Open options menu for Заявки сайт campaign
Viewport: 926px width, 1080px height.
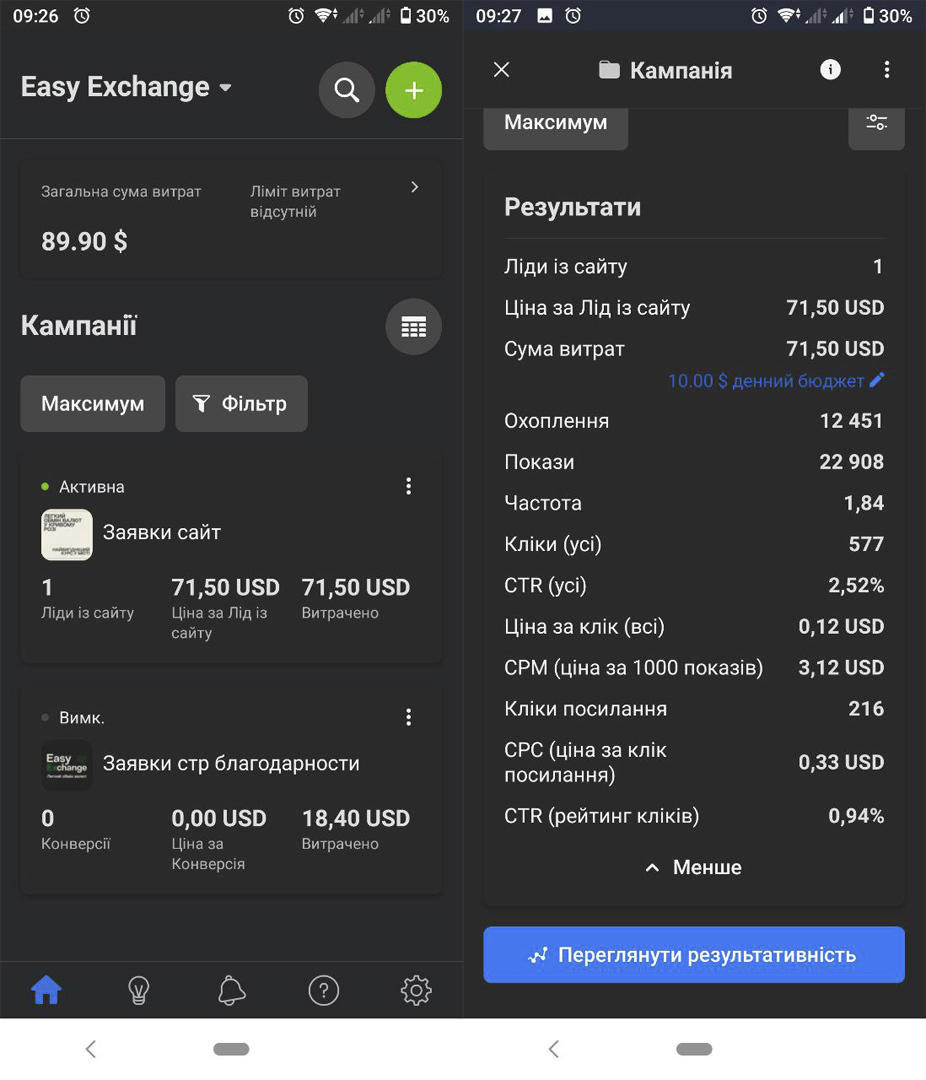(409, 486)
